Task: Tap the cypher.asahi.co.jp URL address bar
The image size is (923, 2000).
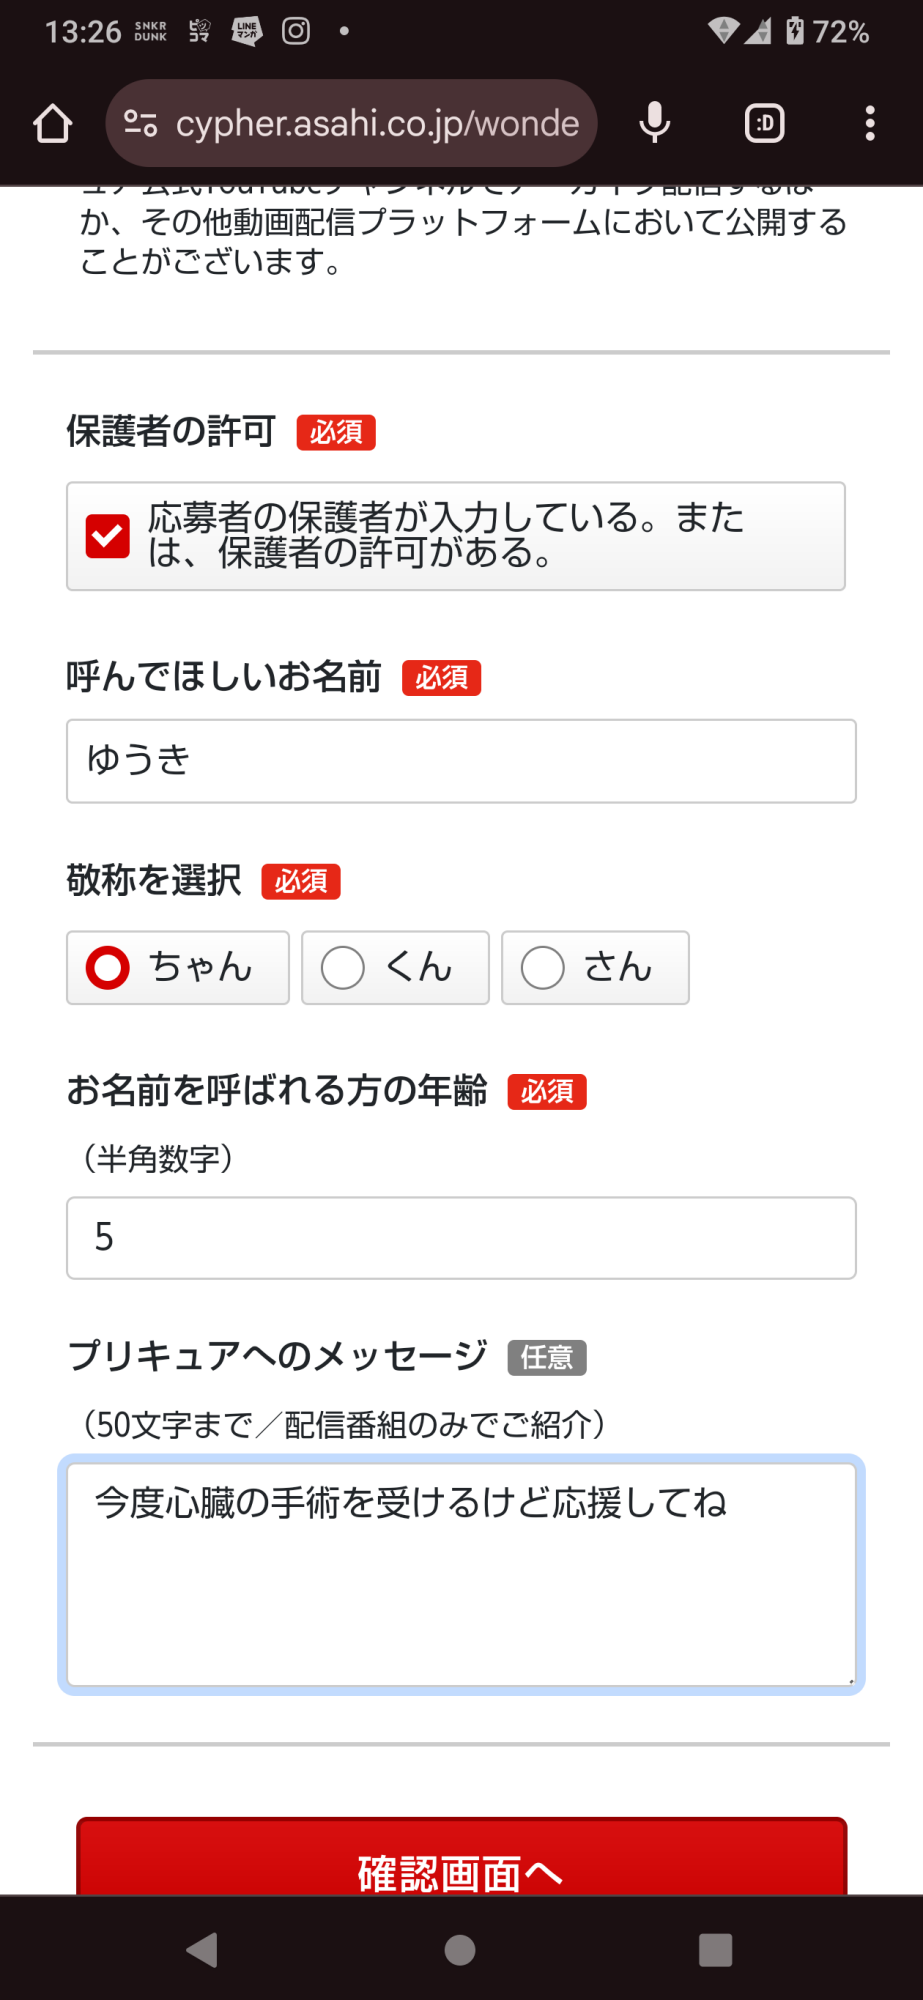Action: click(377, 124)
